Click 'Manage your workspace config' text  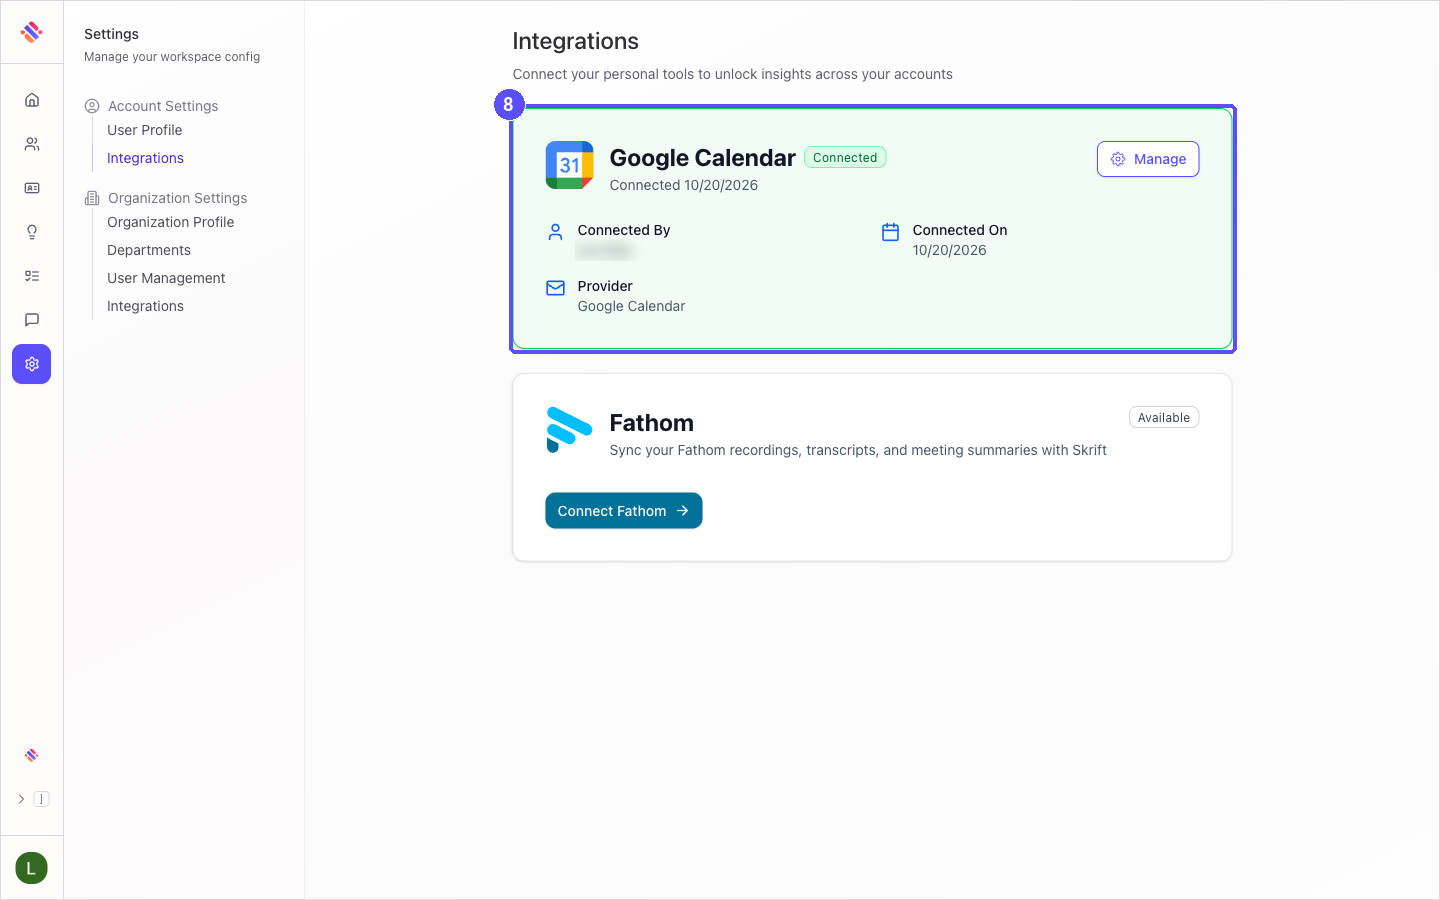(x=172, y=57)
